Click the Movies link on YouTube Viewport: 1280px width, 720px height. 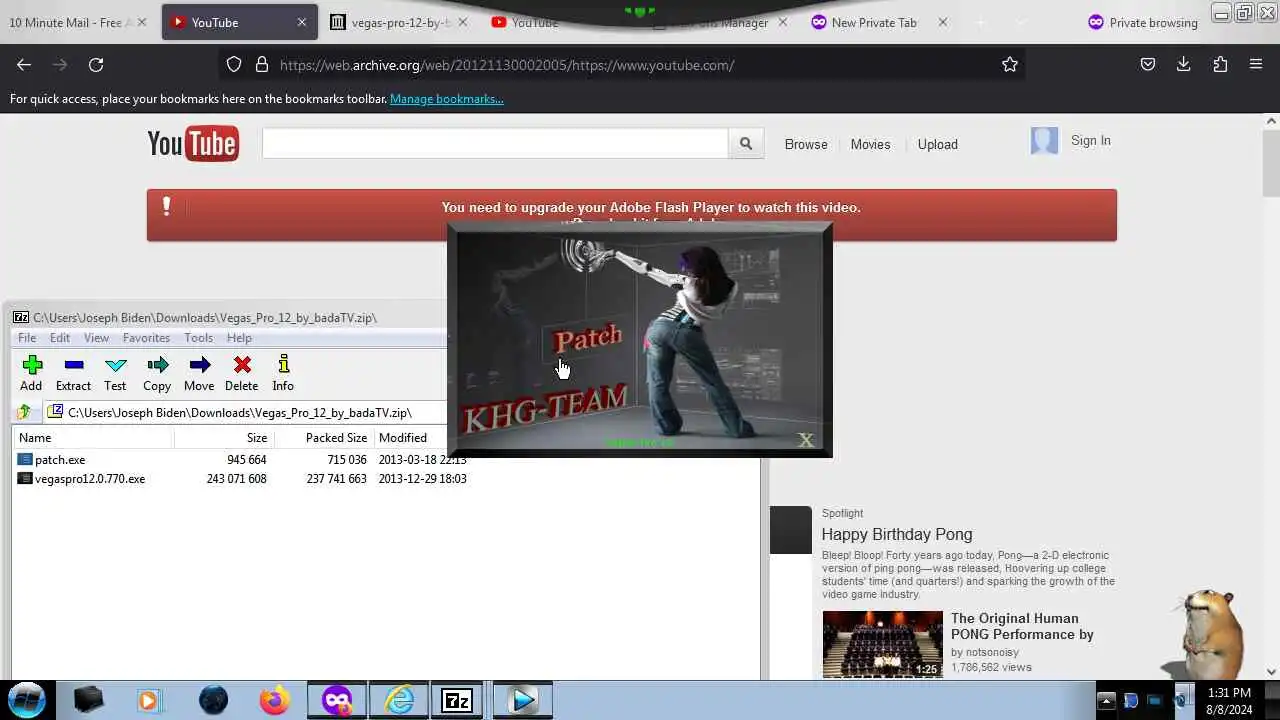click(870, 144)
